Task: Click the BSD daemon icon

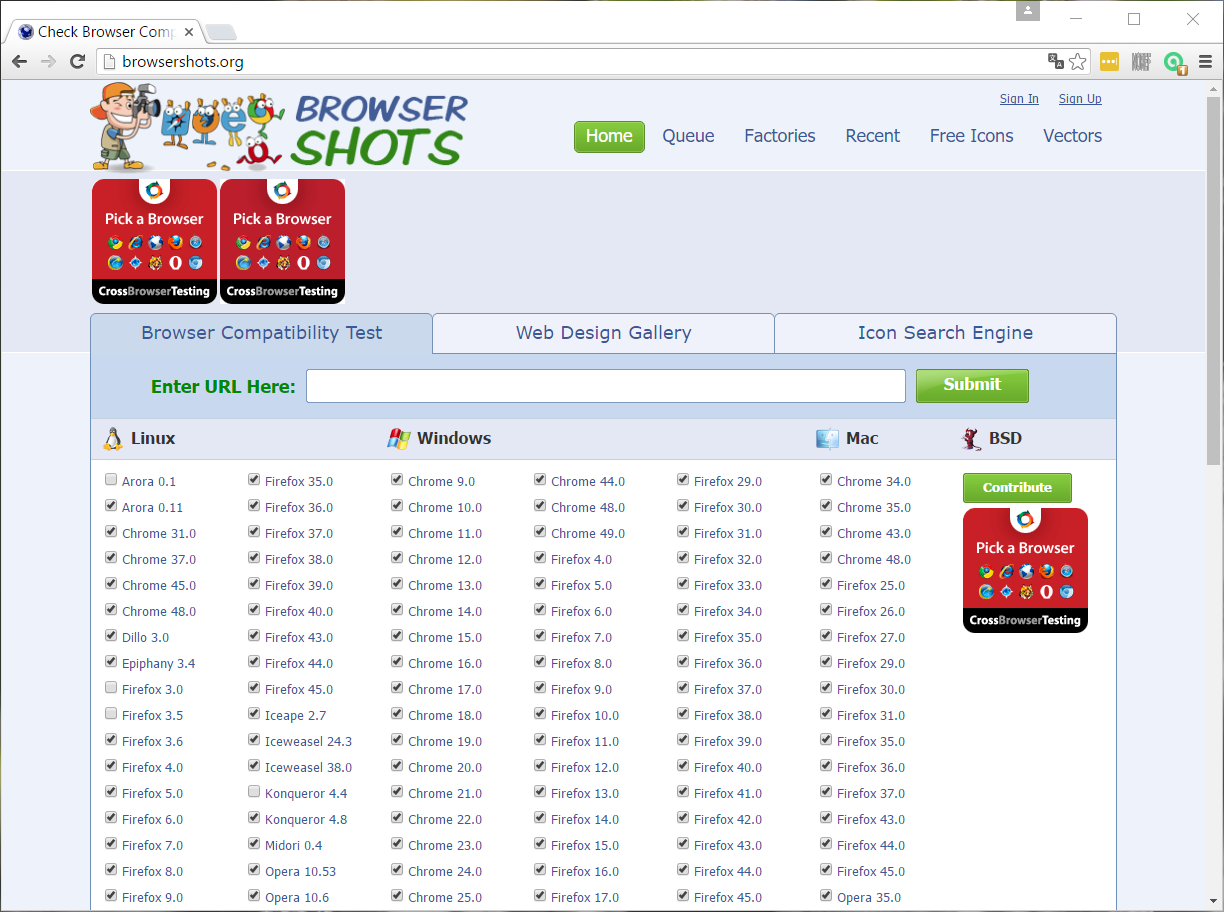Action: (971, 438)
